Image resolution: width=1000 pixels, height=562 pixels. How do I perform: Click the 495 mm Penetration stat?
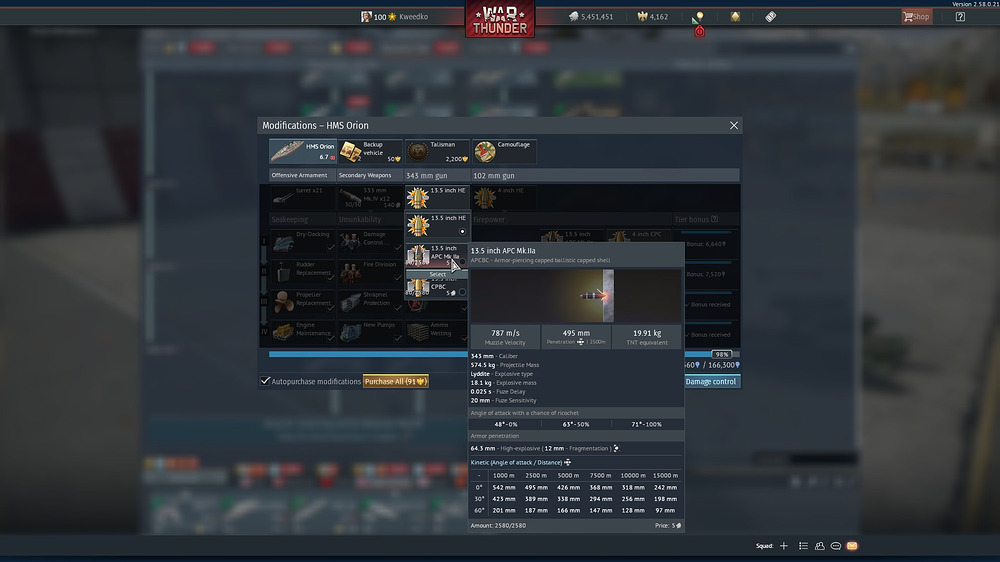[576, 337]
